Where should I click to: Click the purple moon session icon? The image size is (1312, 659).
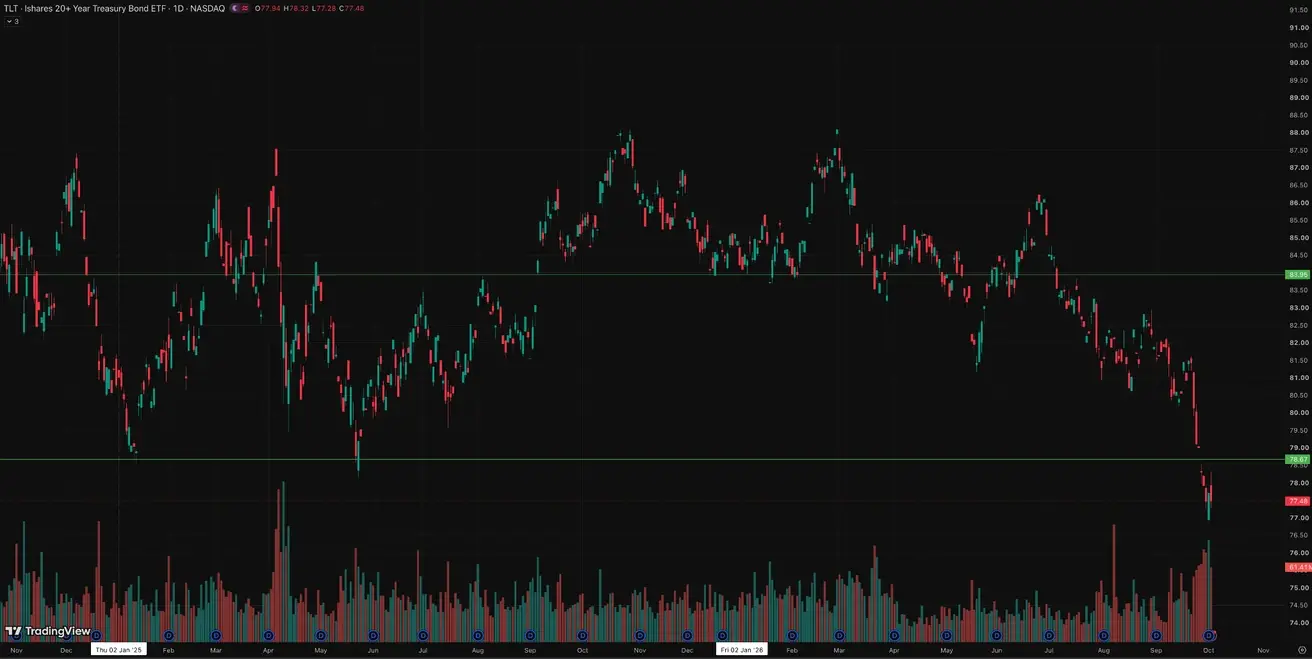(x=234, y=8)
